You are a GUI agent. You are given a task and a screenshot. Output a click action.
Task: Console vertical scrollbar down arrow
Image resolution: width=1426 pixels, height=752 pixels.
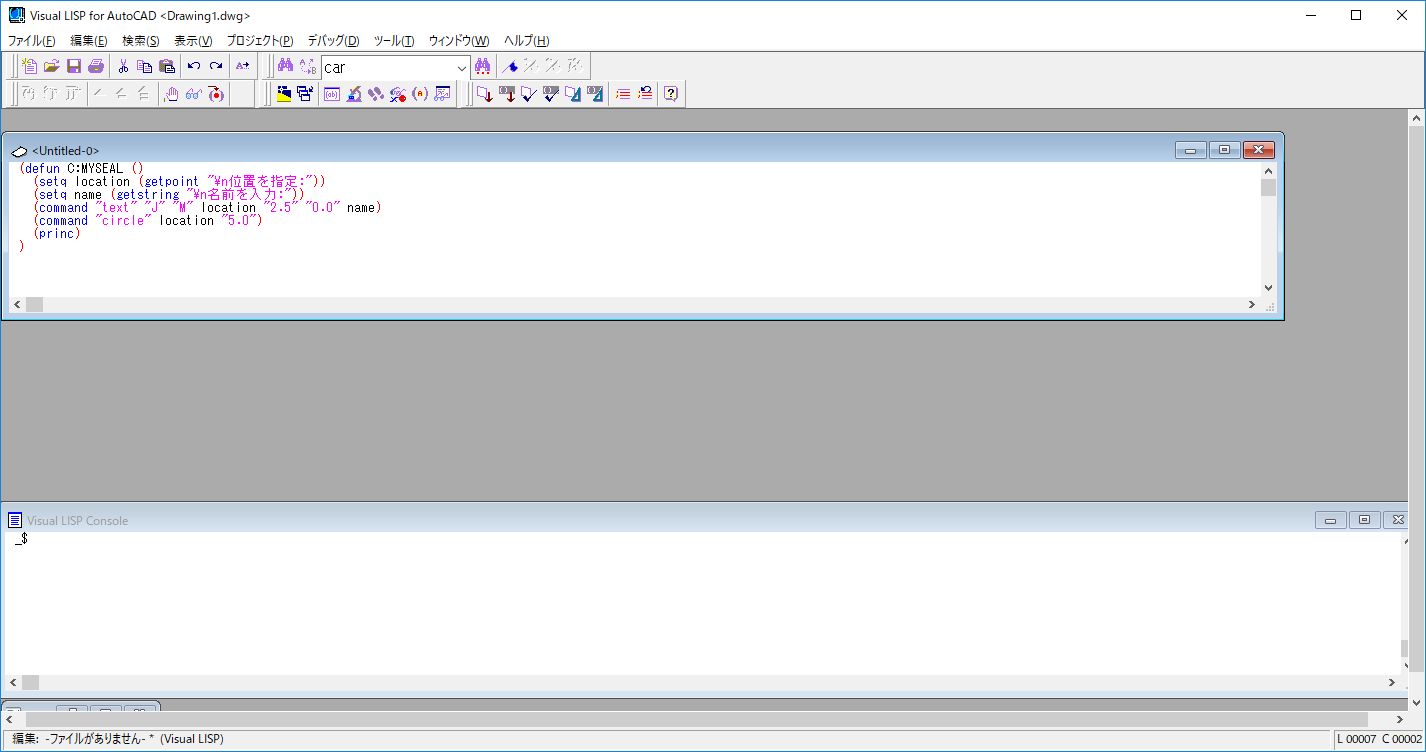point(1404,664)
